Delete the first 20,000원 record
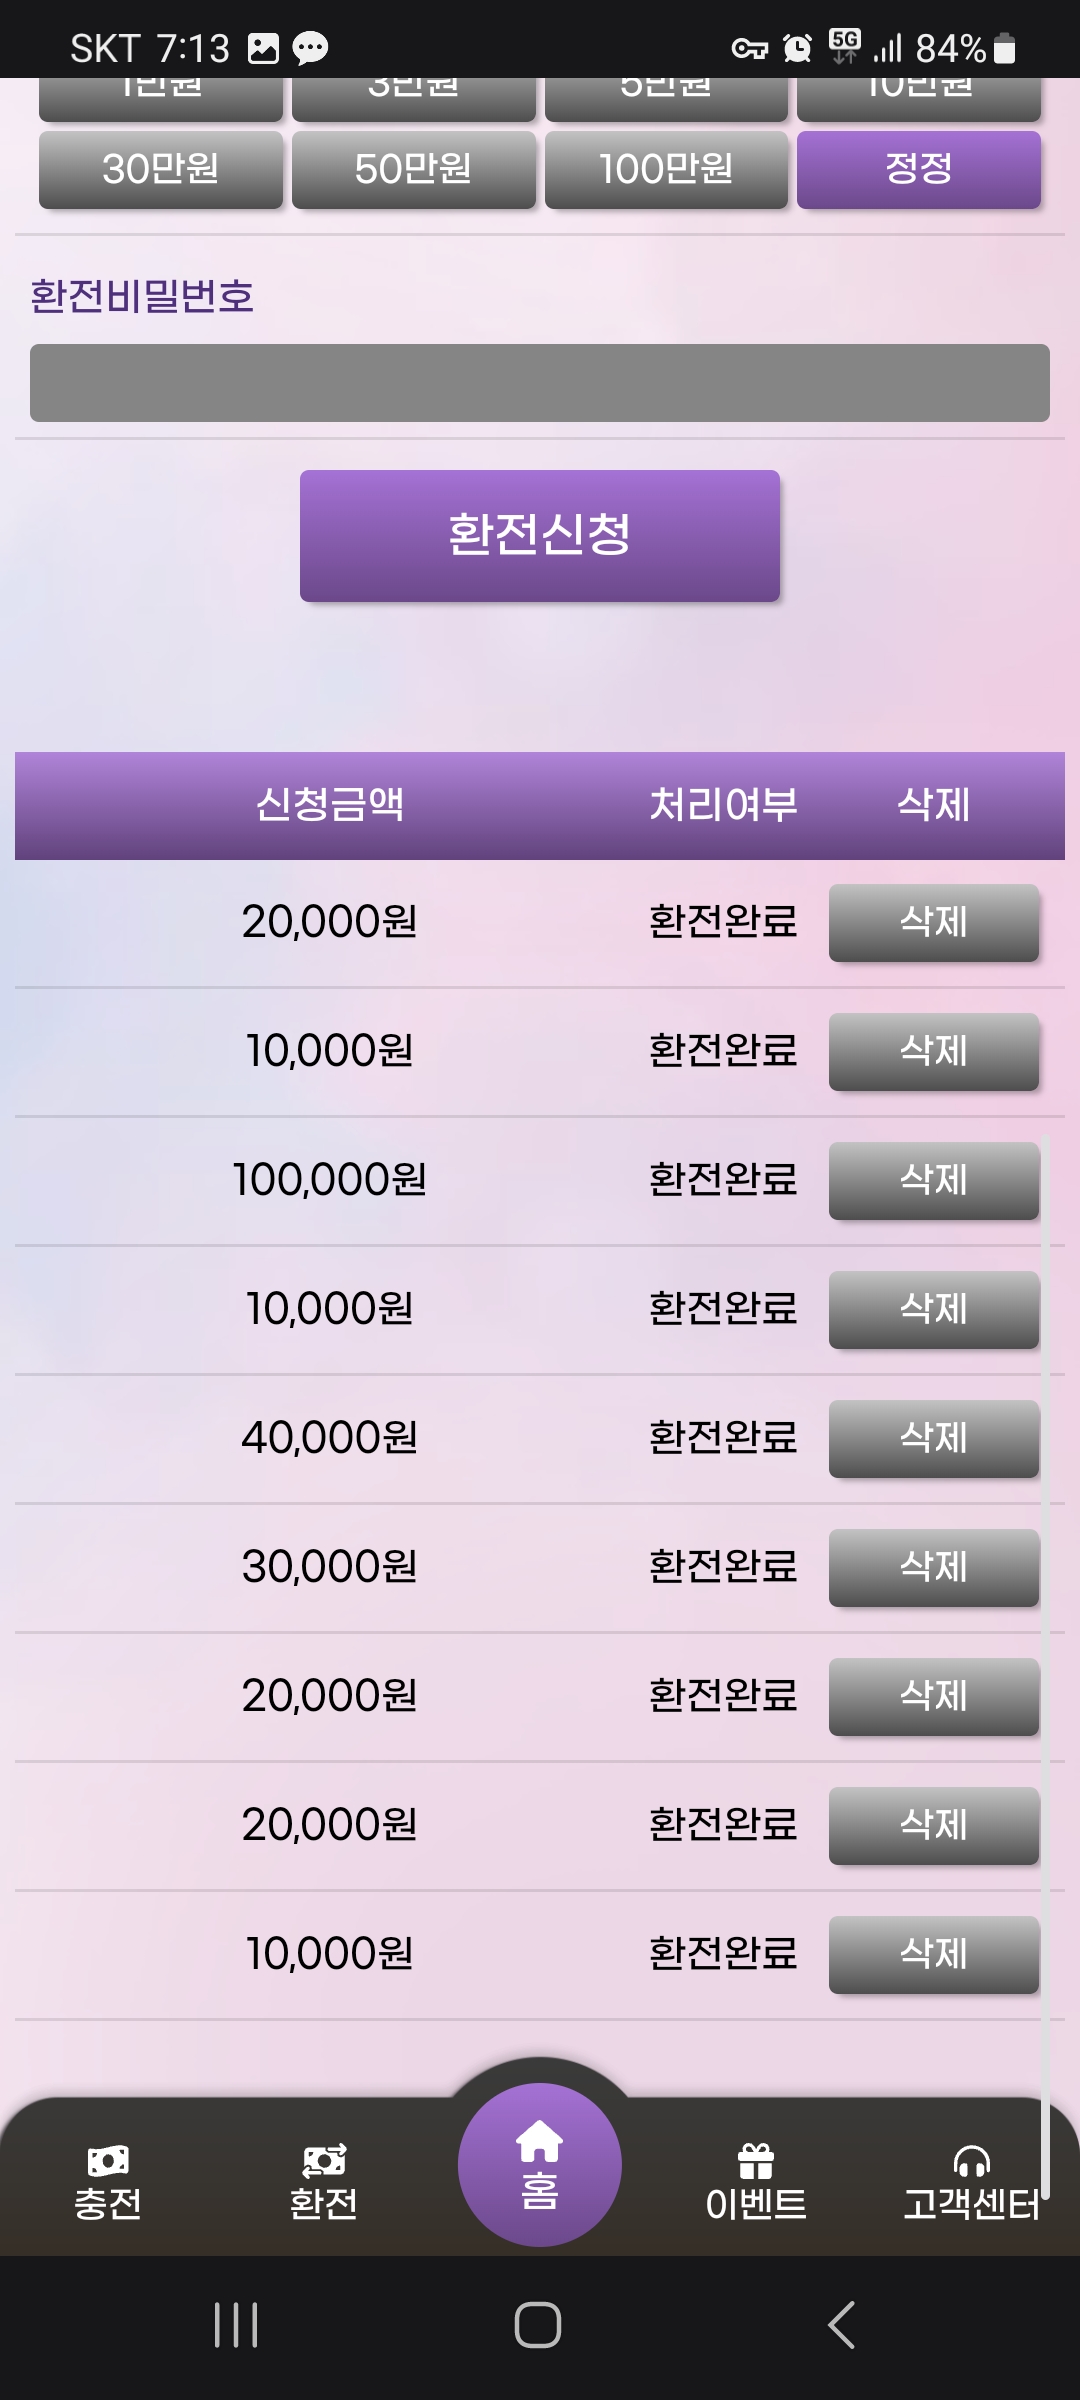 933,922
